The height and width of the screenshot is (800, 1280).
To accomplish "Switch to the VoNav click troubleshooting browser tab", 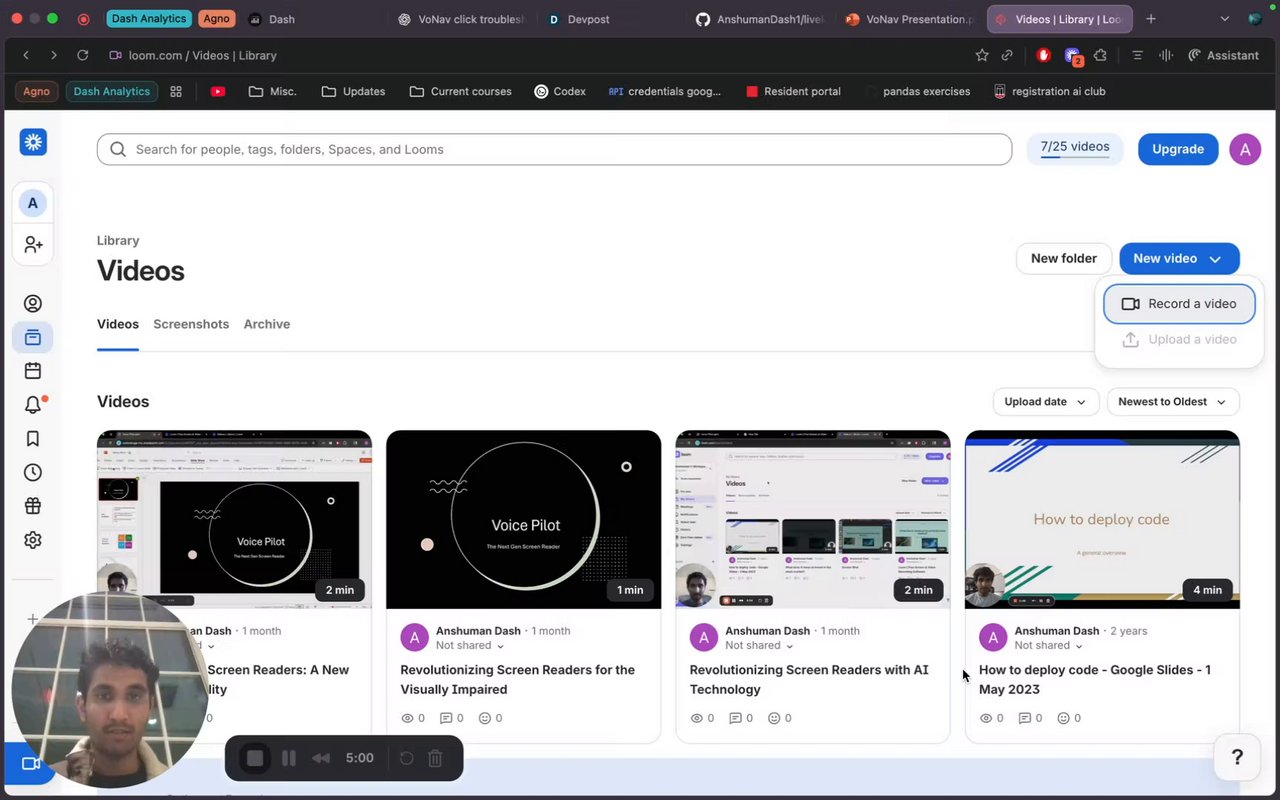I will pyautogui.click(x=462, y=19).
